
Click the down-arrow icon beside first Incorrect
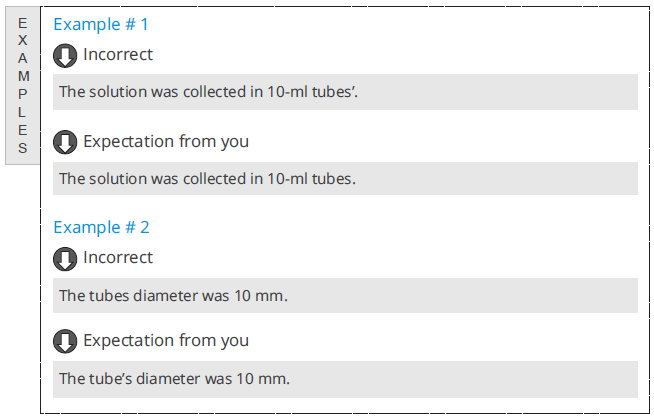[65, 55]
